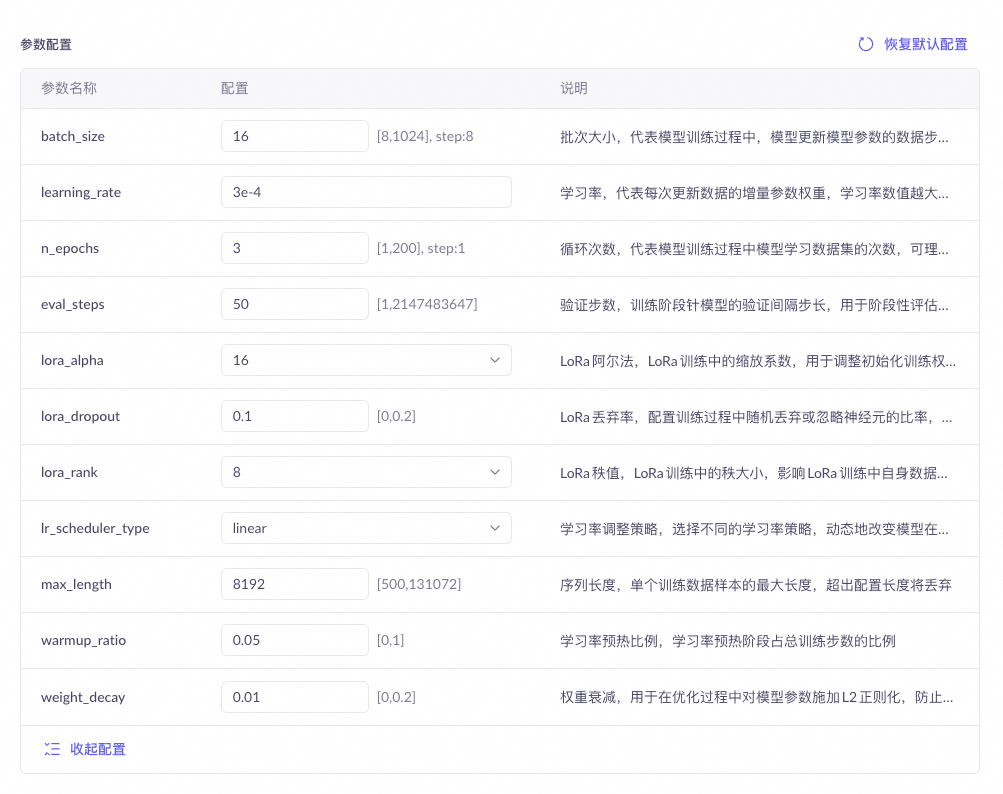Image resolution: width=1003 pixels, height=794 pixels.
Task: Click the lora_dropout parameter name
Action: [x=80, y=417]
